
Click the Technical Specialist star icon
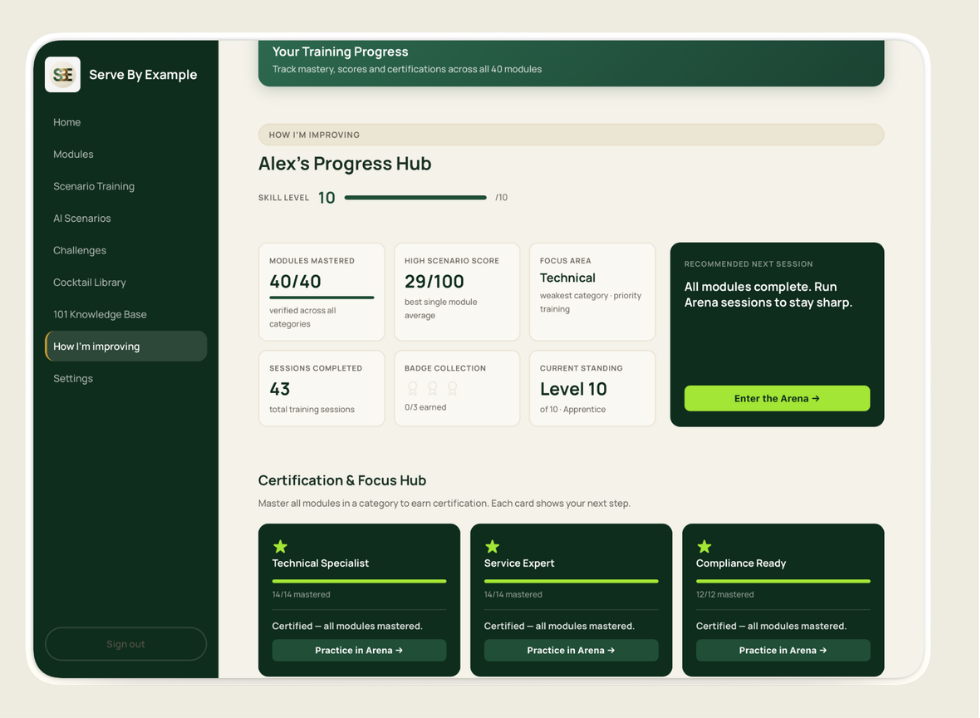(280, 546)
